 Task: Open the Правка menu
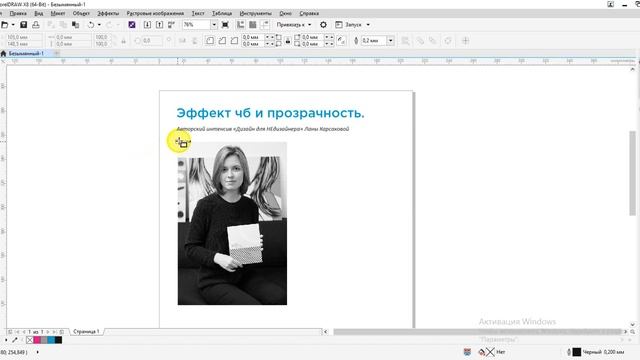18,13
